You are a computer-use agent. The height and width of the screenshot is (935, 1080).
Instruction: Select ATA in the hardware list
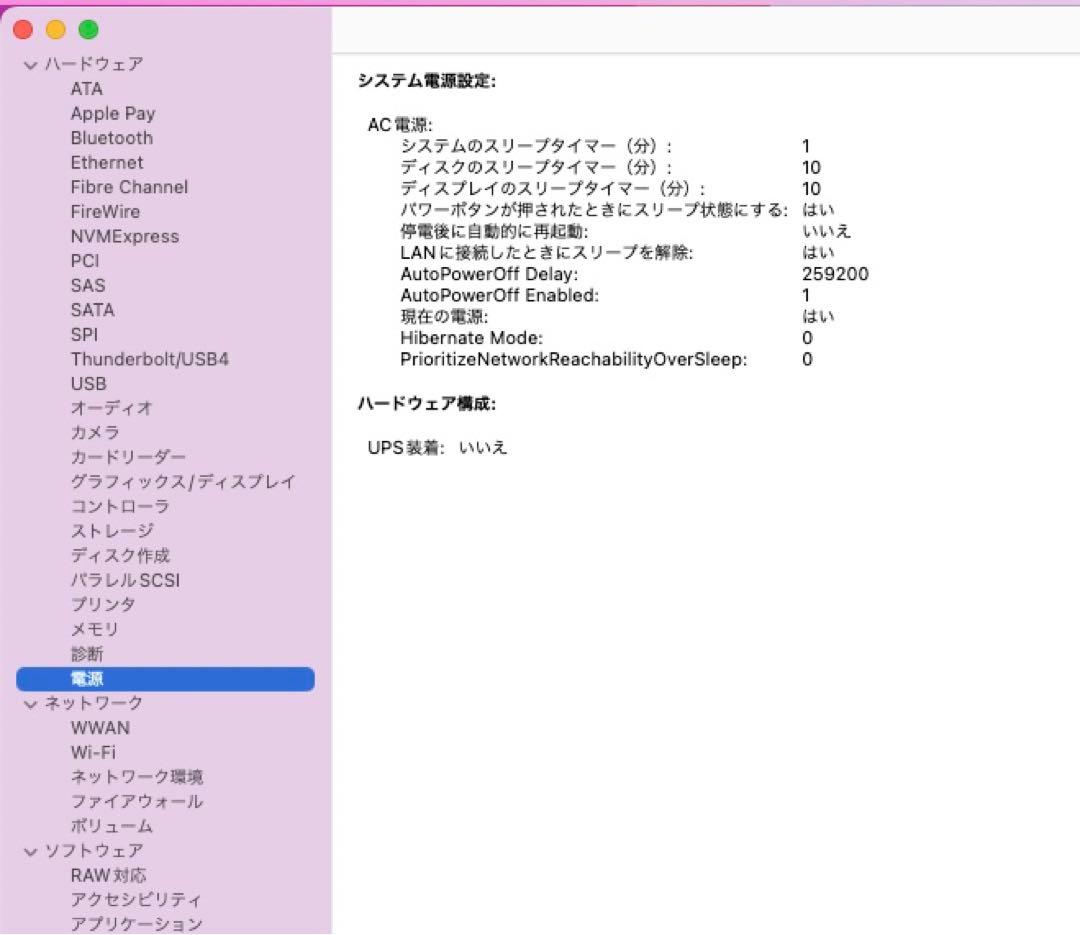tap(86, 88)
